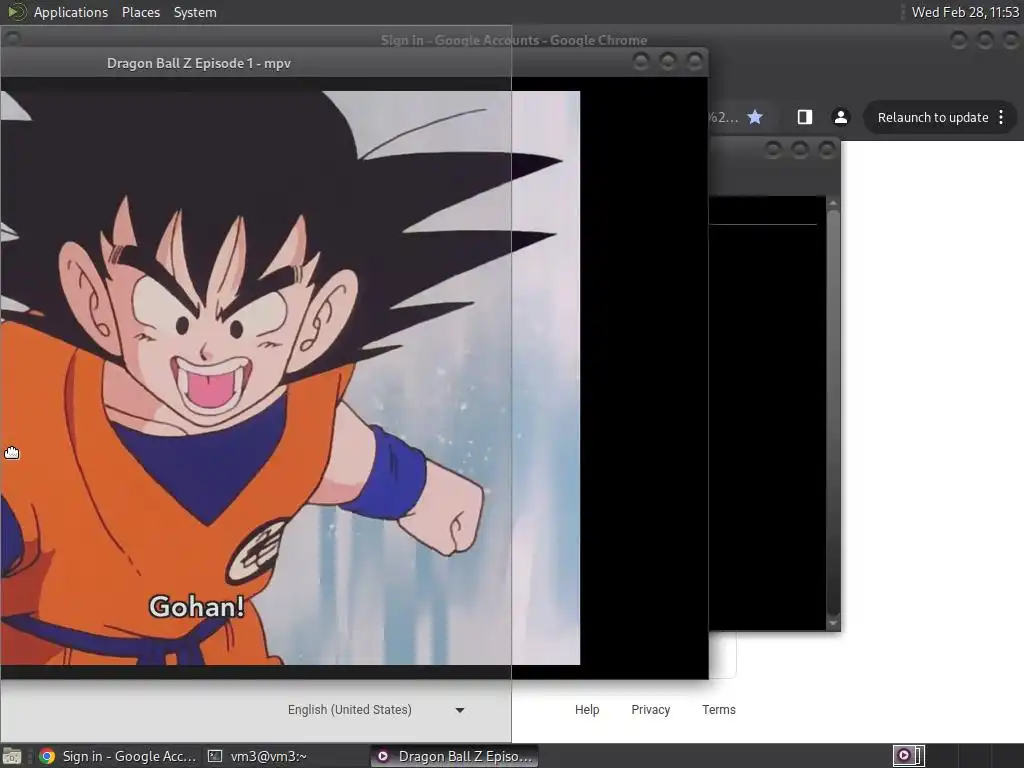Maximize the mpv player window

[667, 62]
